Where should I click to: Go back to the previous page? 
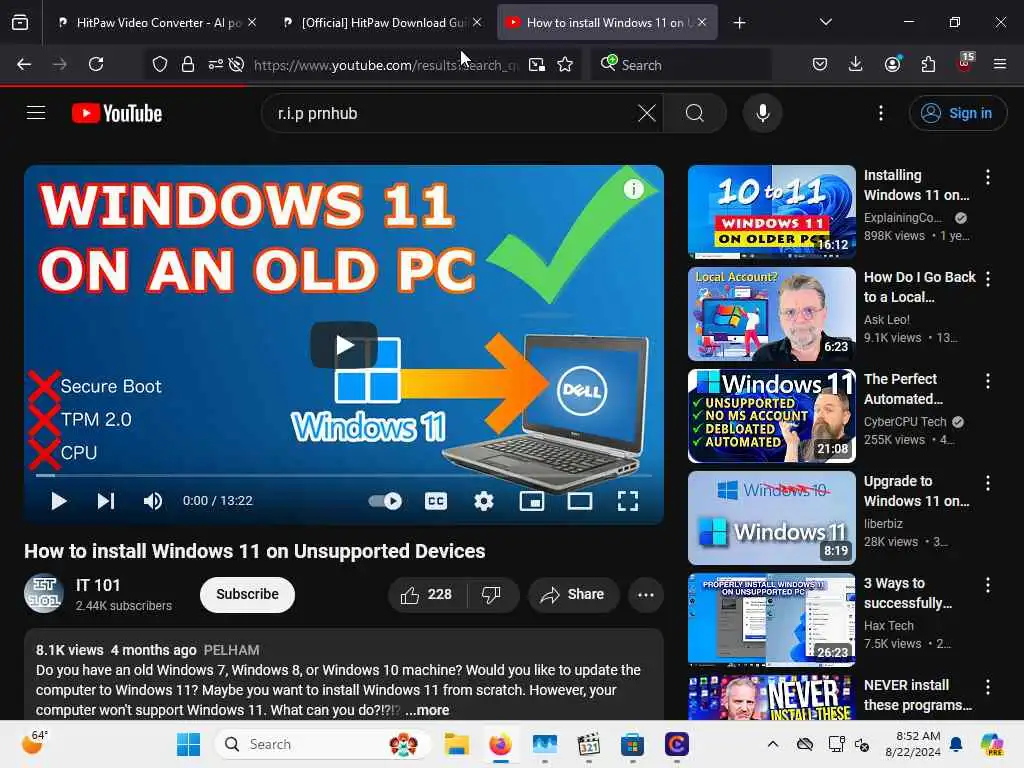(24, 64)
